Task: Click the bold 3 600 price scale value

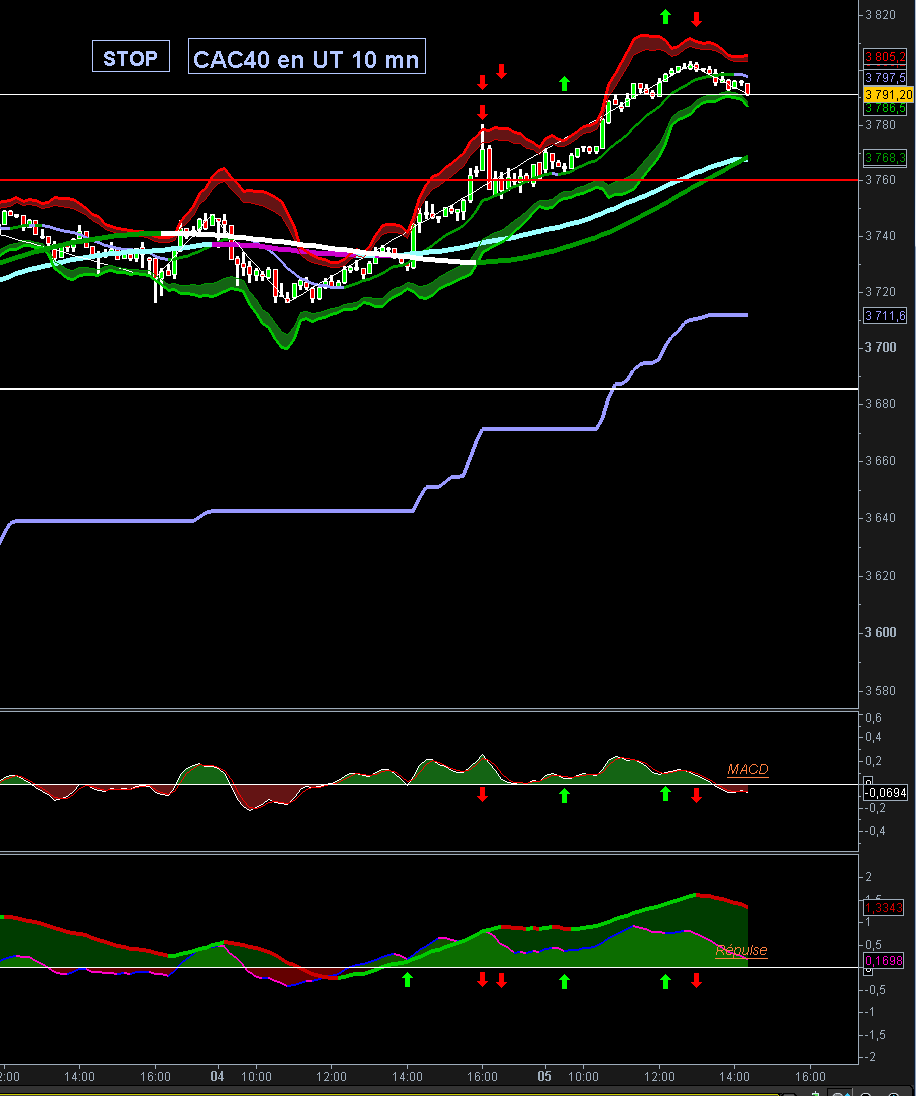Action: 881,633
